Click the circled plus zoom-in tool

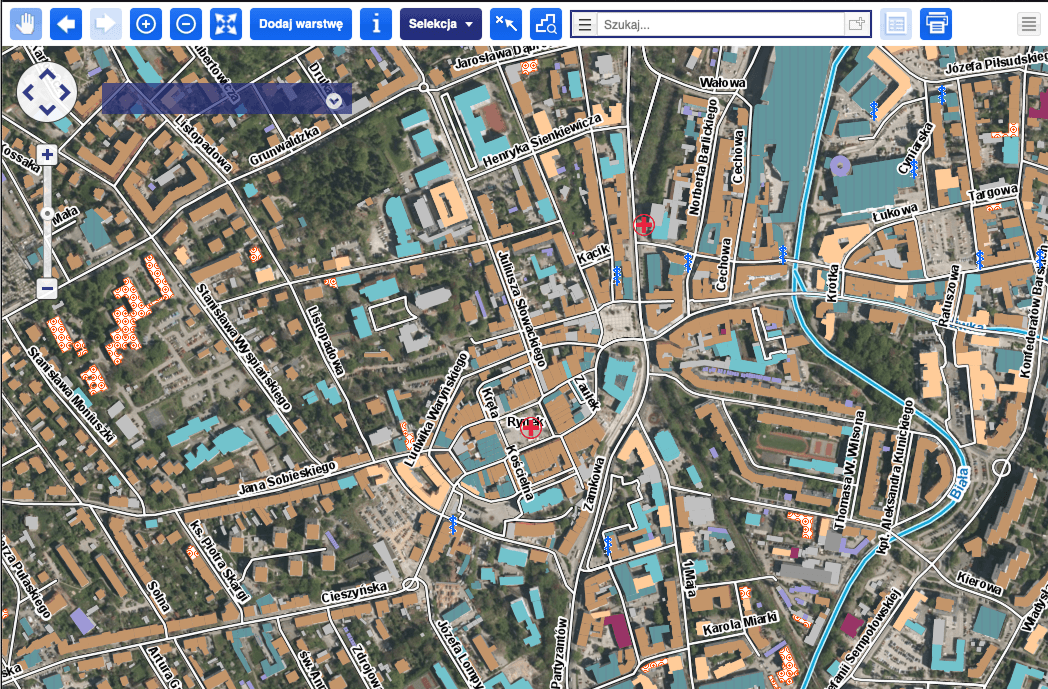click(x=146, y=24)
